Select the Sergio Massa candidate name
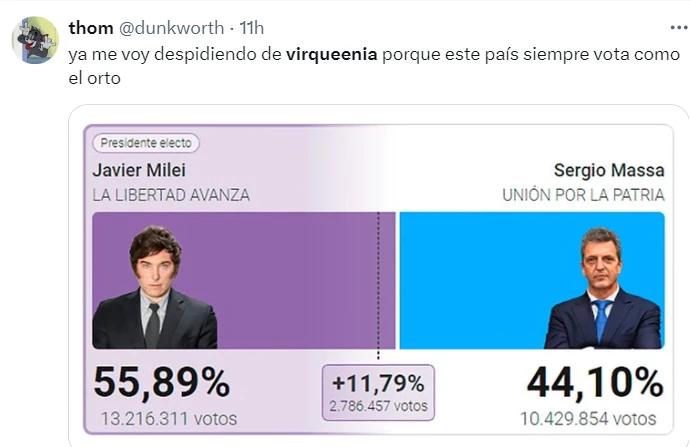Screen dimensions: 691x447 609,169
